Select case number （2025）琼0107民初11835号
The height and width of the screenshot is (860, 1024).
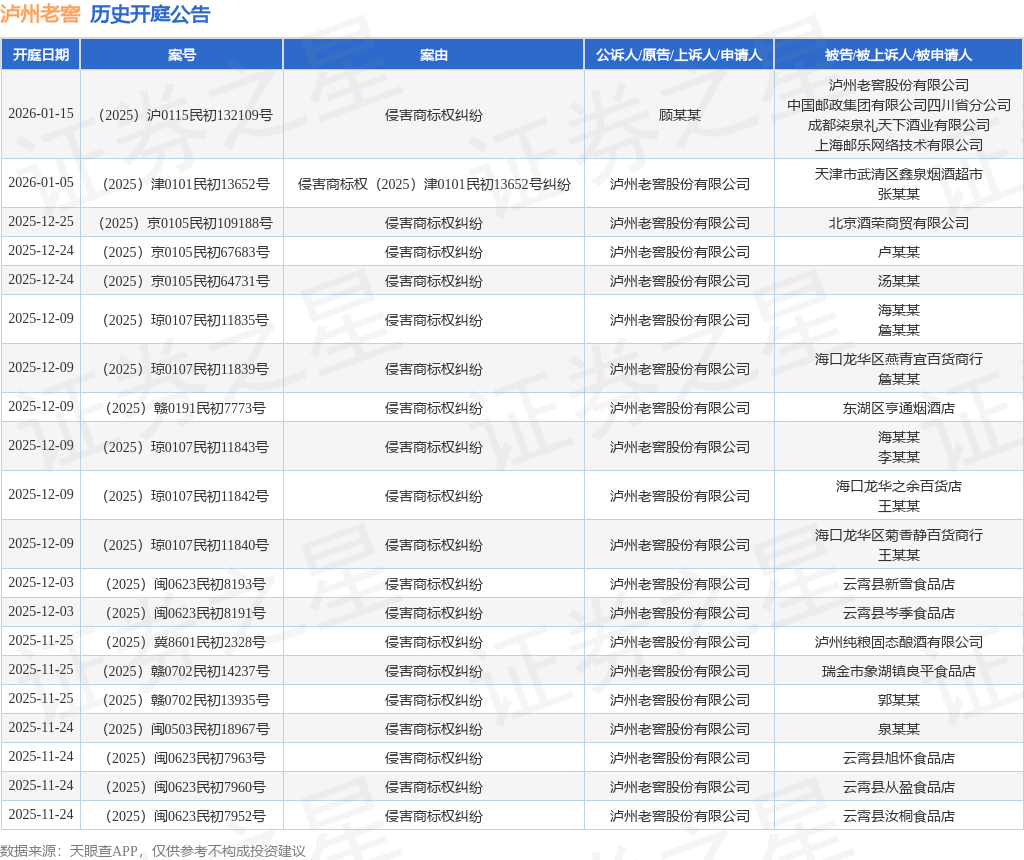point(182,320)
